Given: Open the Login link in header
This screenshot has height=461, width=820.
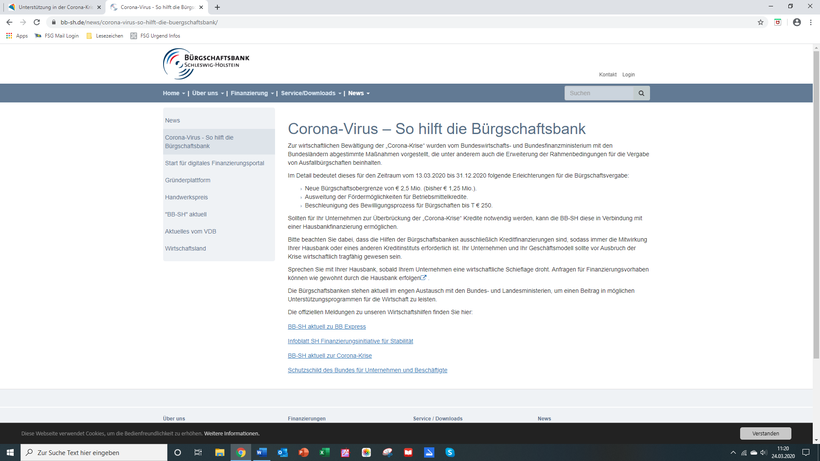Looking at the screenshot, I should pos(628,75).
